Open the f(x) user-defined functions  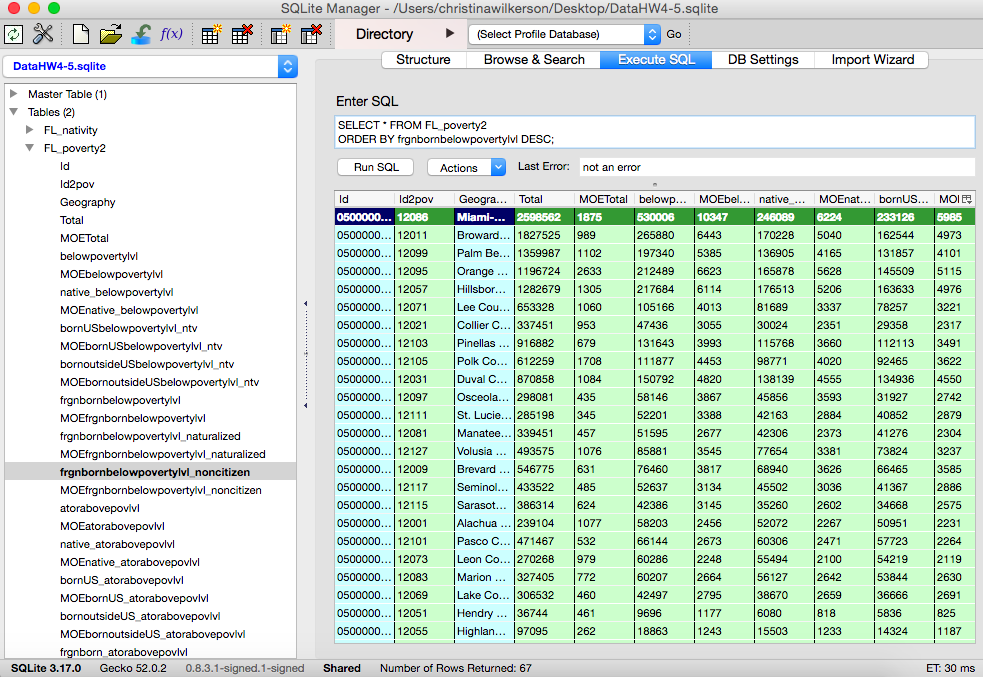pyautogui.click(x=171, y=34)
